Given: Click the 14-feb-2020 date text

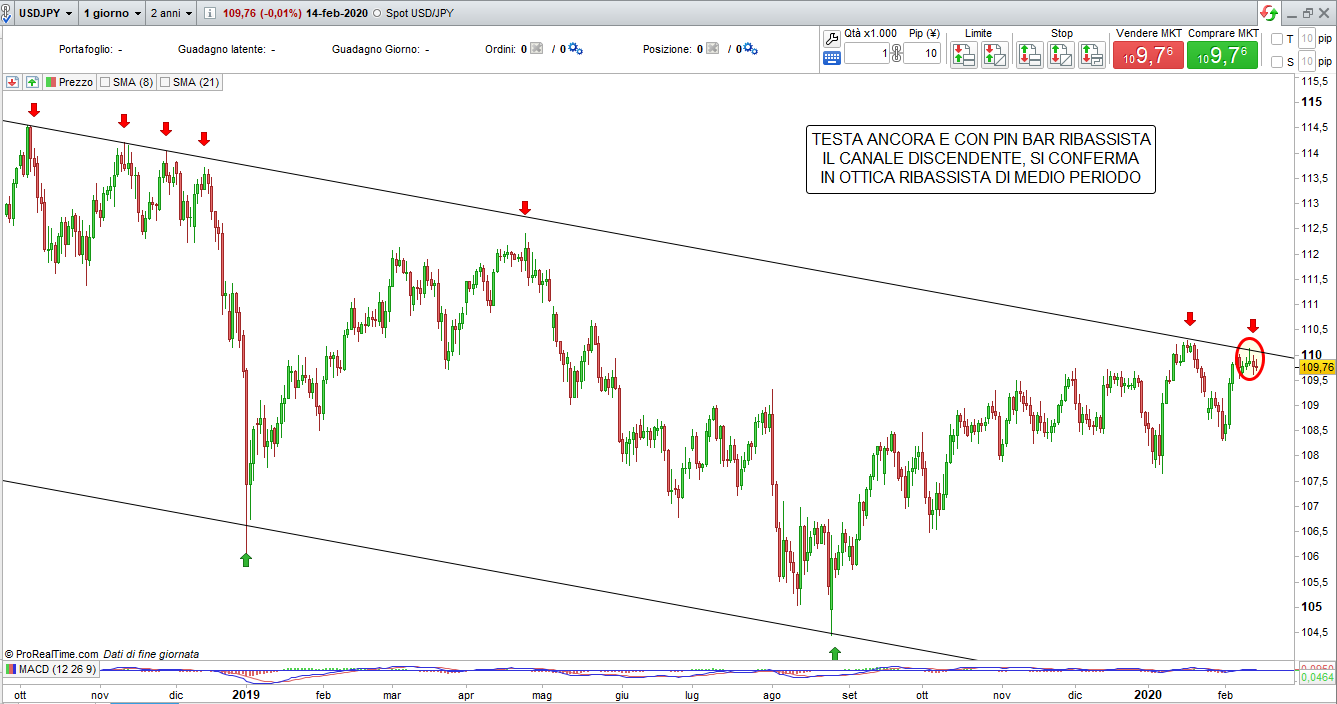Looking at the screenshot, I should (337, 14).
